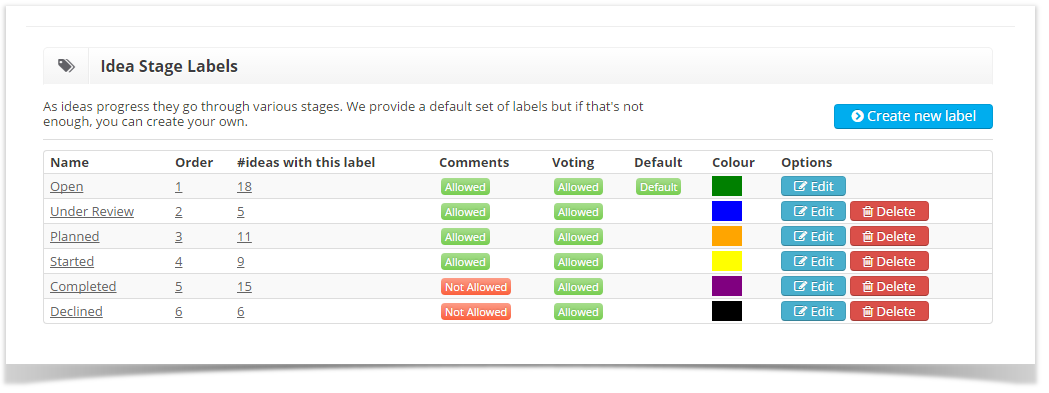The width and height of the screenshot is (1049, 393).
Task: Click the Not Allowed comments badge for Completed
Action: (476, 287)
